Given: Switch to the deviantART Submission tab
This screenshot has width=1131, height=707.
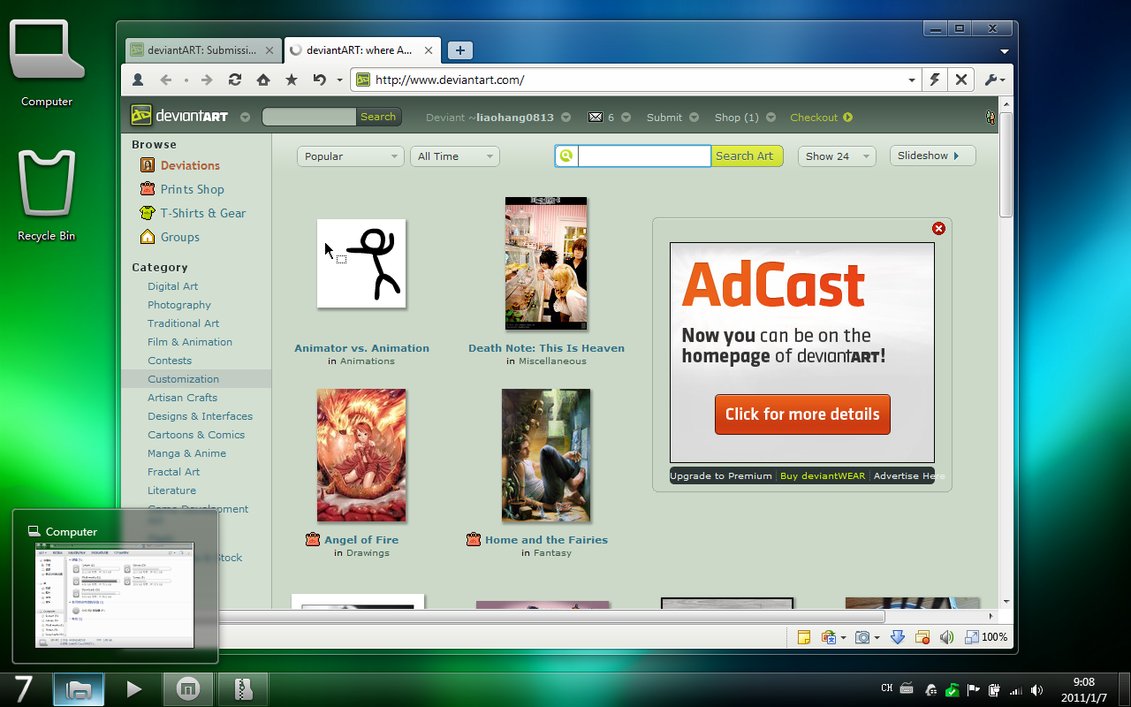Looking at the screenshot, I should (x=200, y=50).
